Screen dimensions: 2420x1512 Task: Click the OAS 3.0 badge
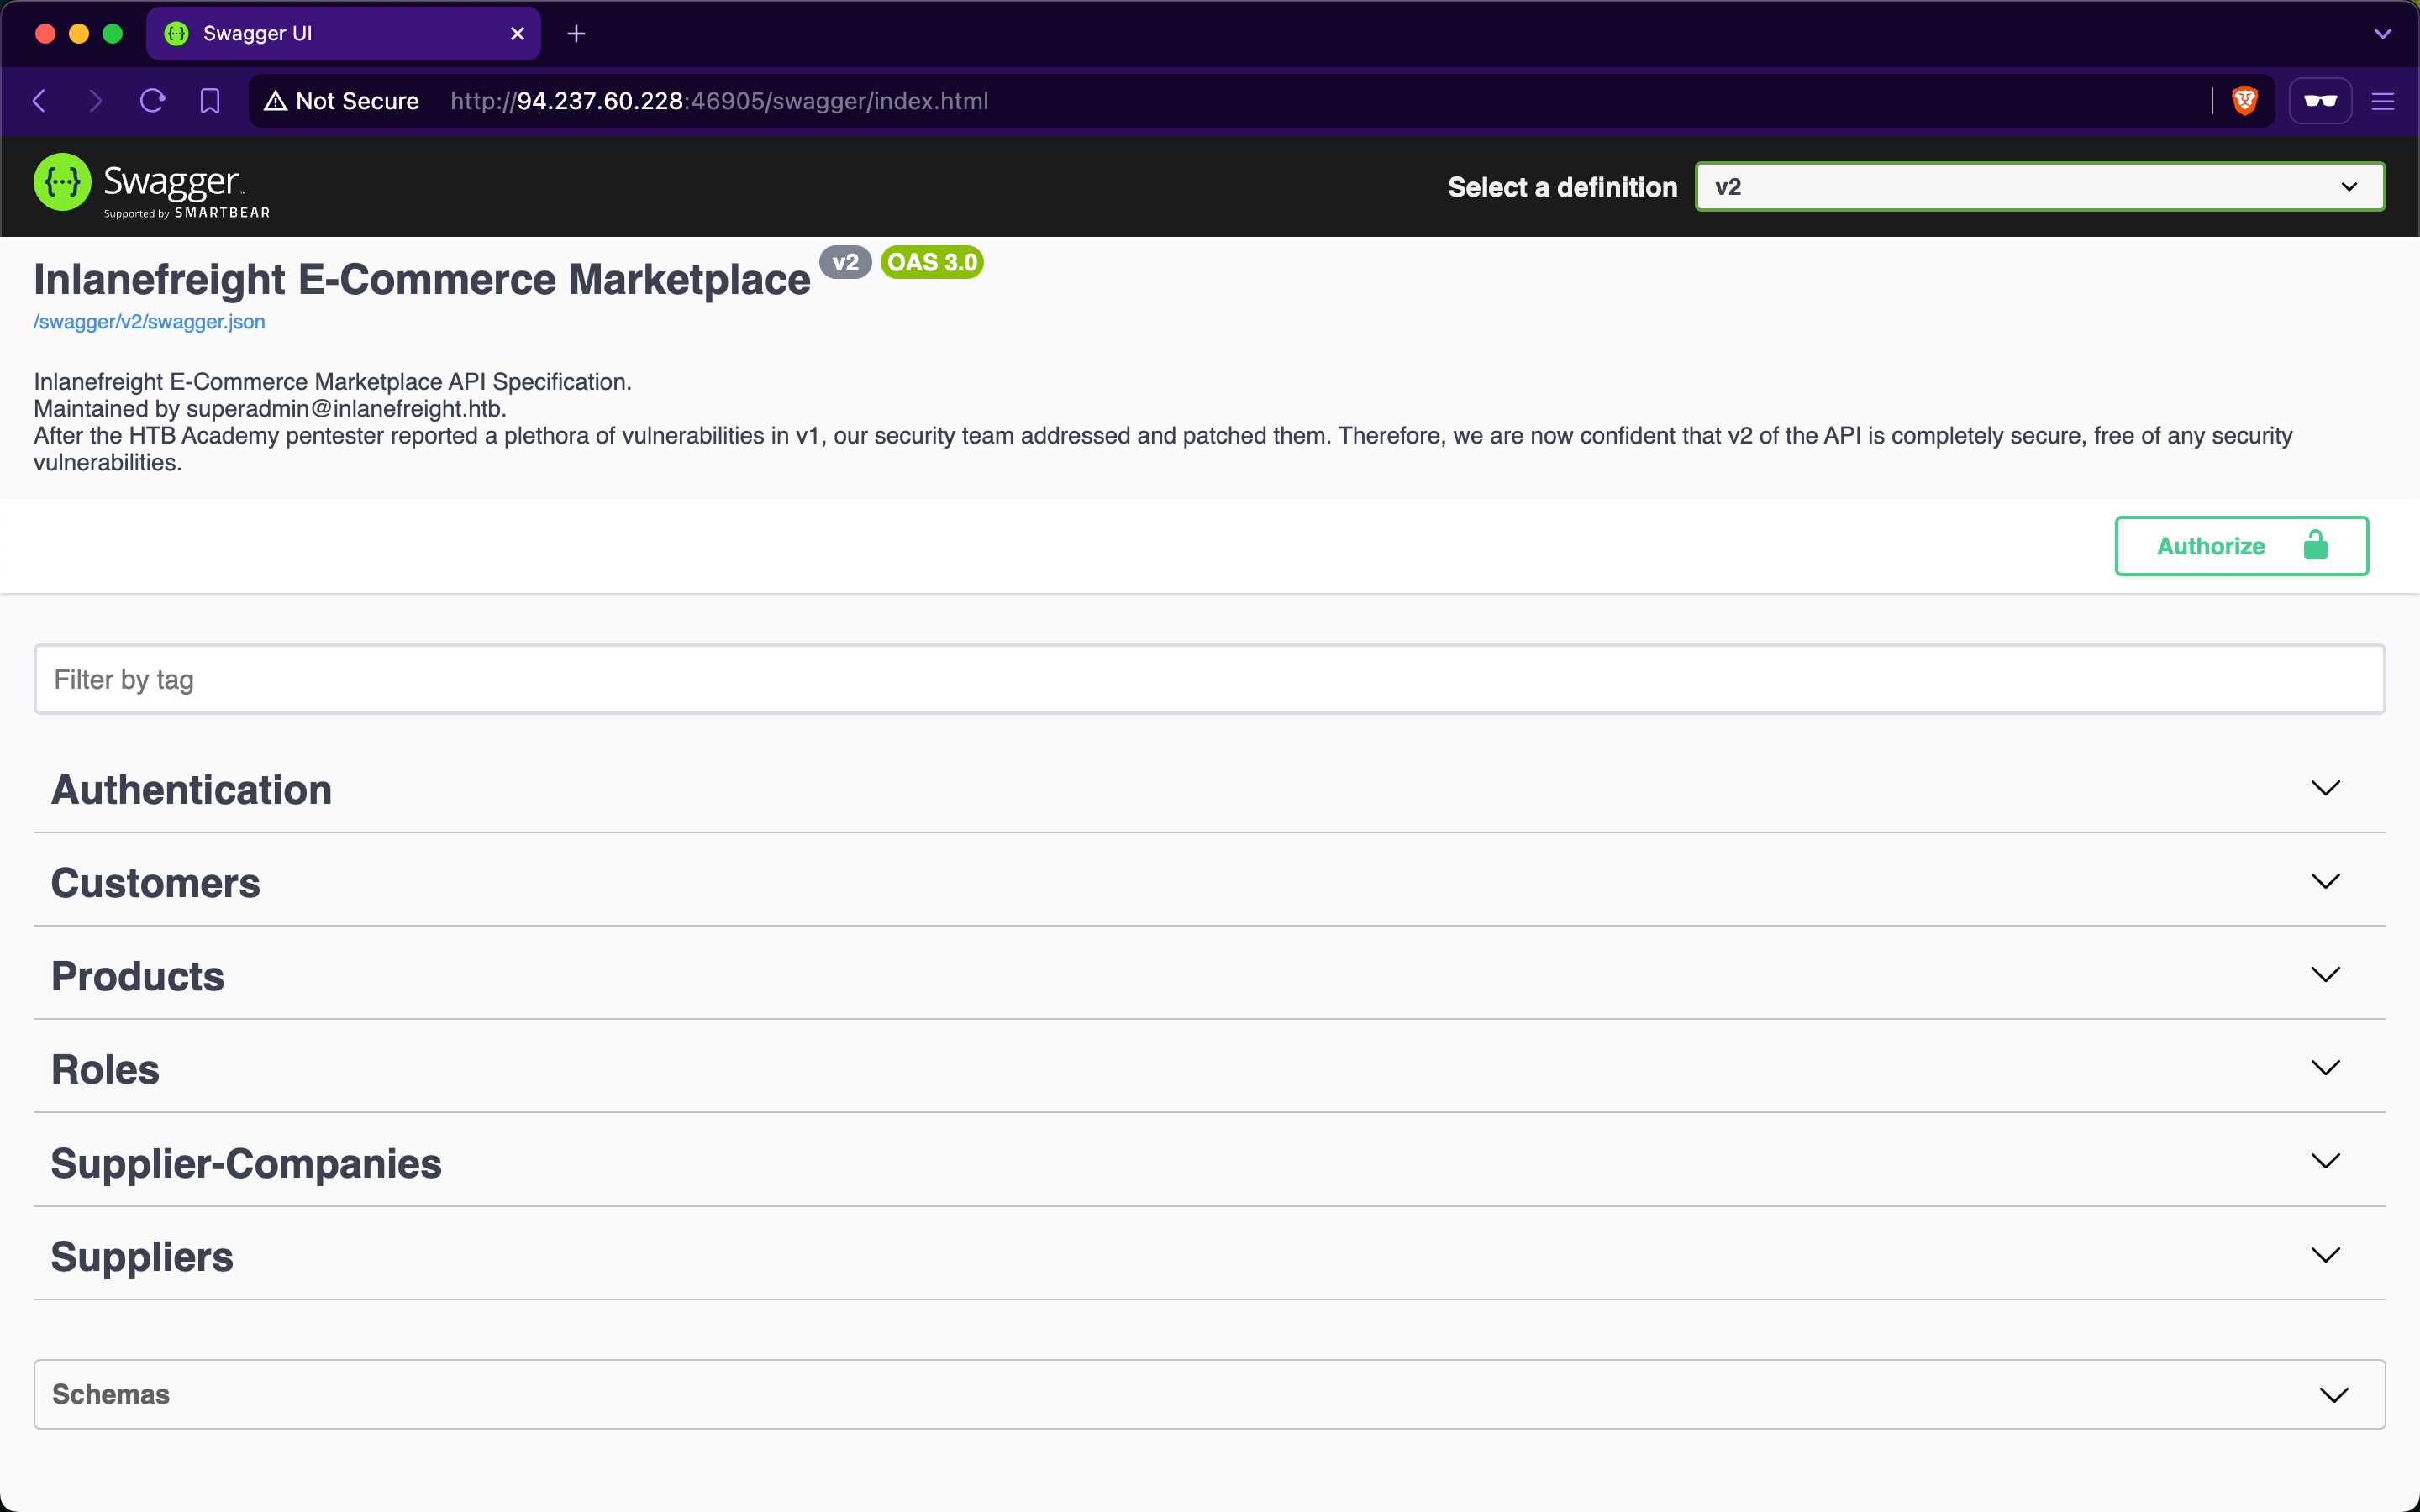coord(932,262)
